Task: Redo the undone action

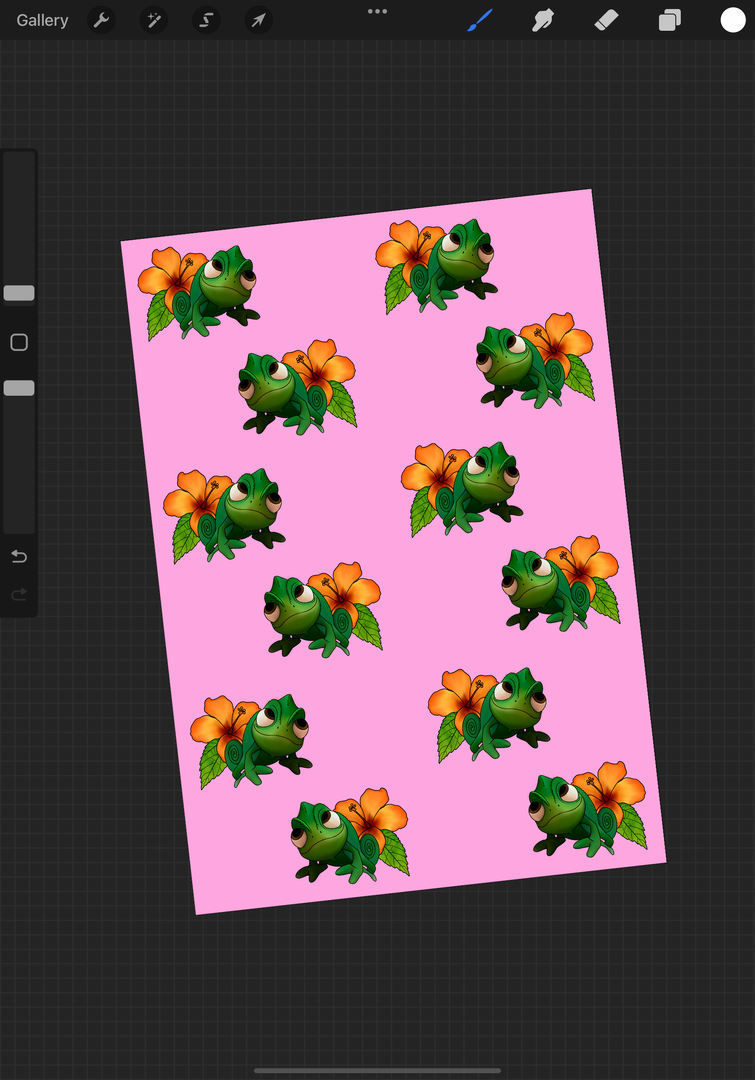Action: (19, 594)
